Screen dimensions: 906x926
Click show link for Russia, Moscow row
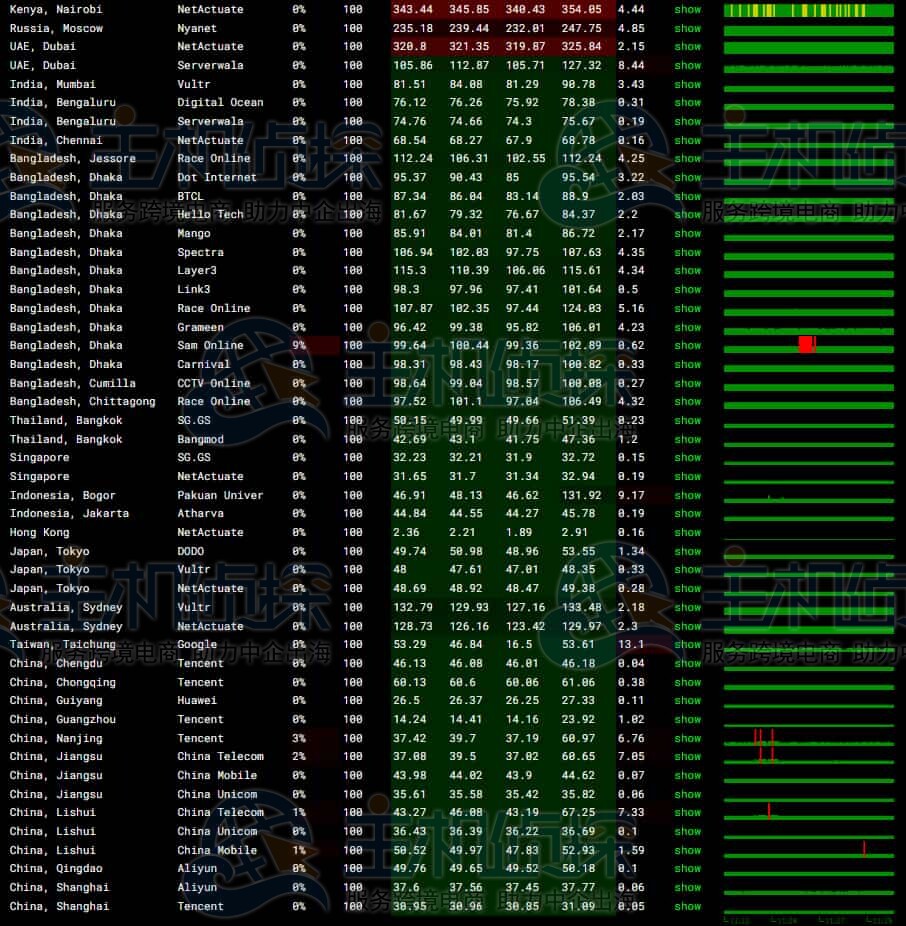[x=687, y=28]
